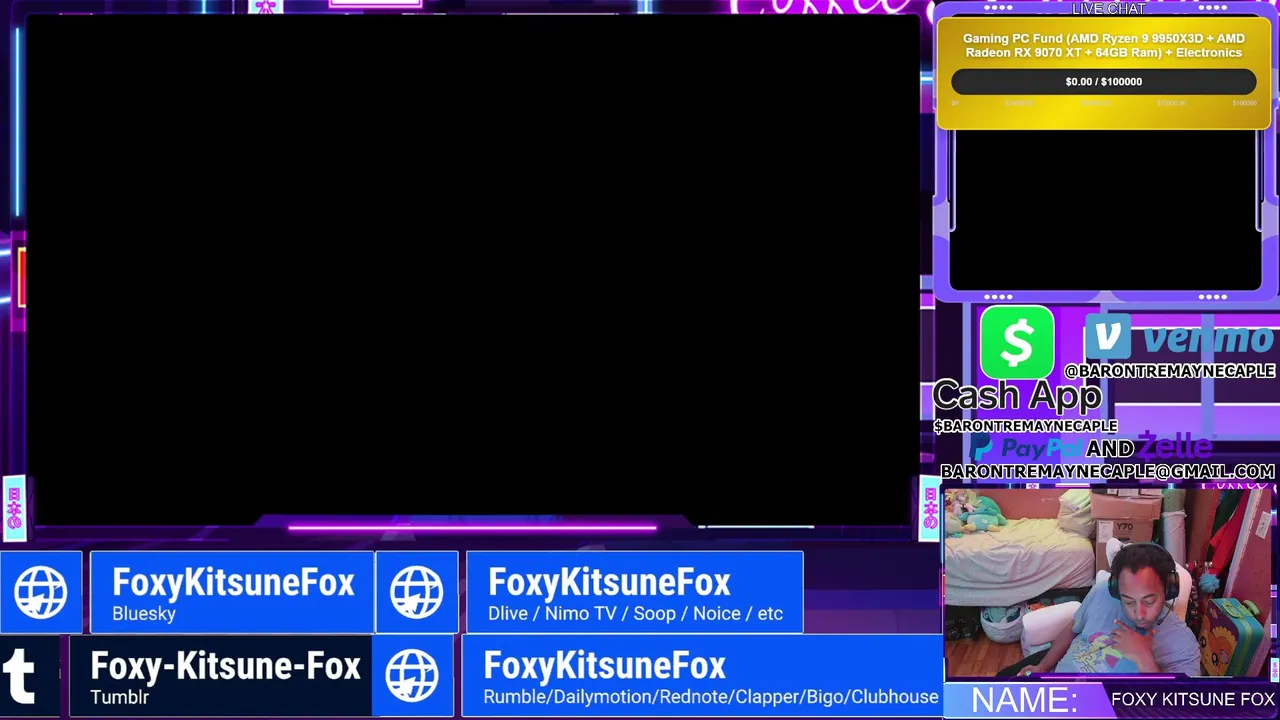
Task: Click the webcam video thumbnail
Action: 1108,583
